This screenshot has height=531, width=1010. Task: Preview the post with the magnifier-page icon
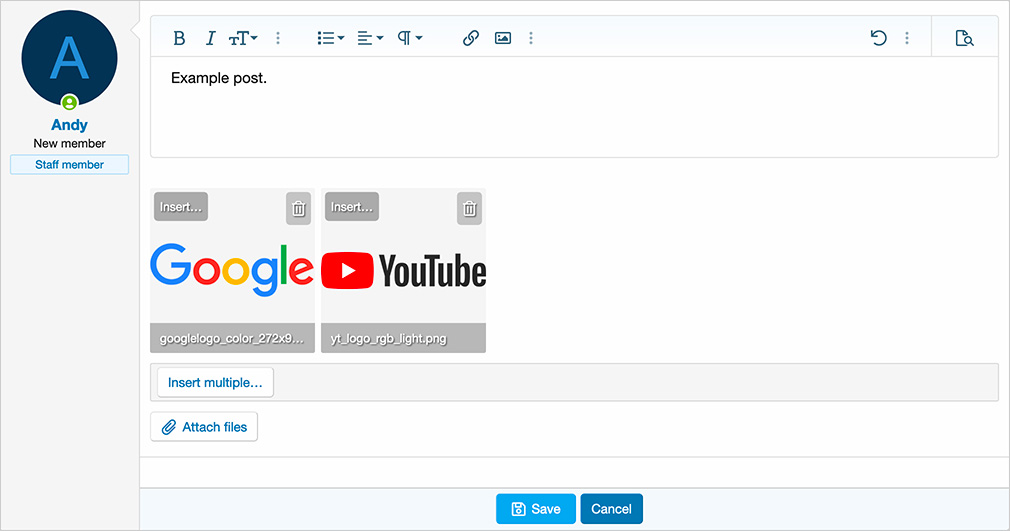[964, 39]
